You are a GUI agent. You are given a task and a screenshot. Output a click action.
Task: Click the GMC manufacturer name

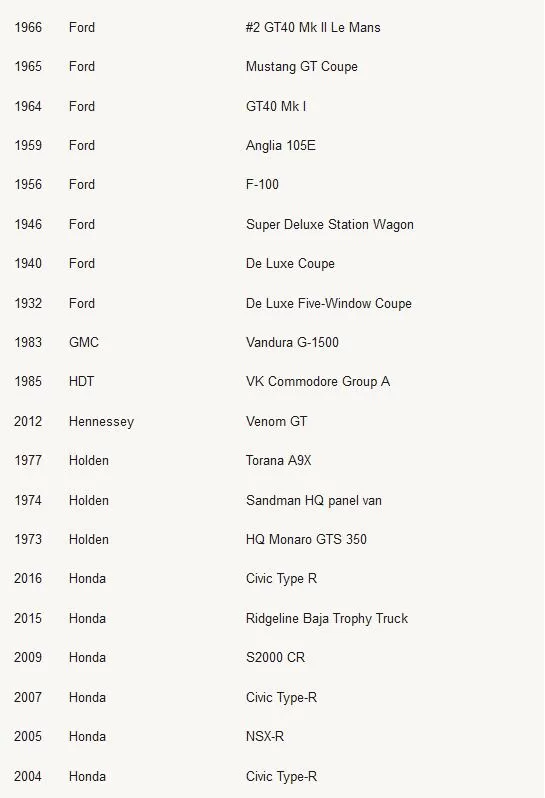[x=84, y=343]
